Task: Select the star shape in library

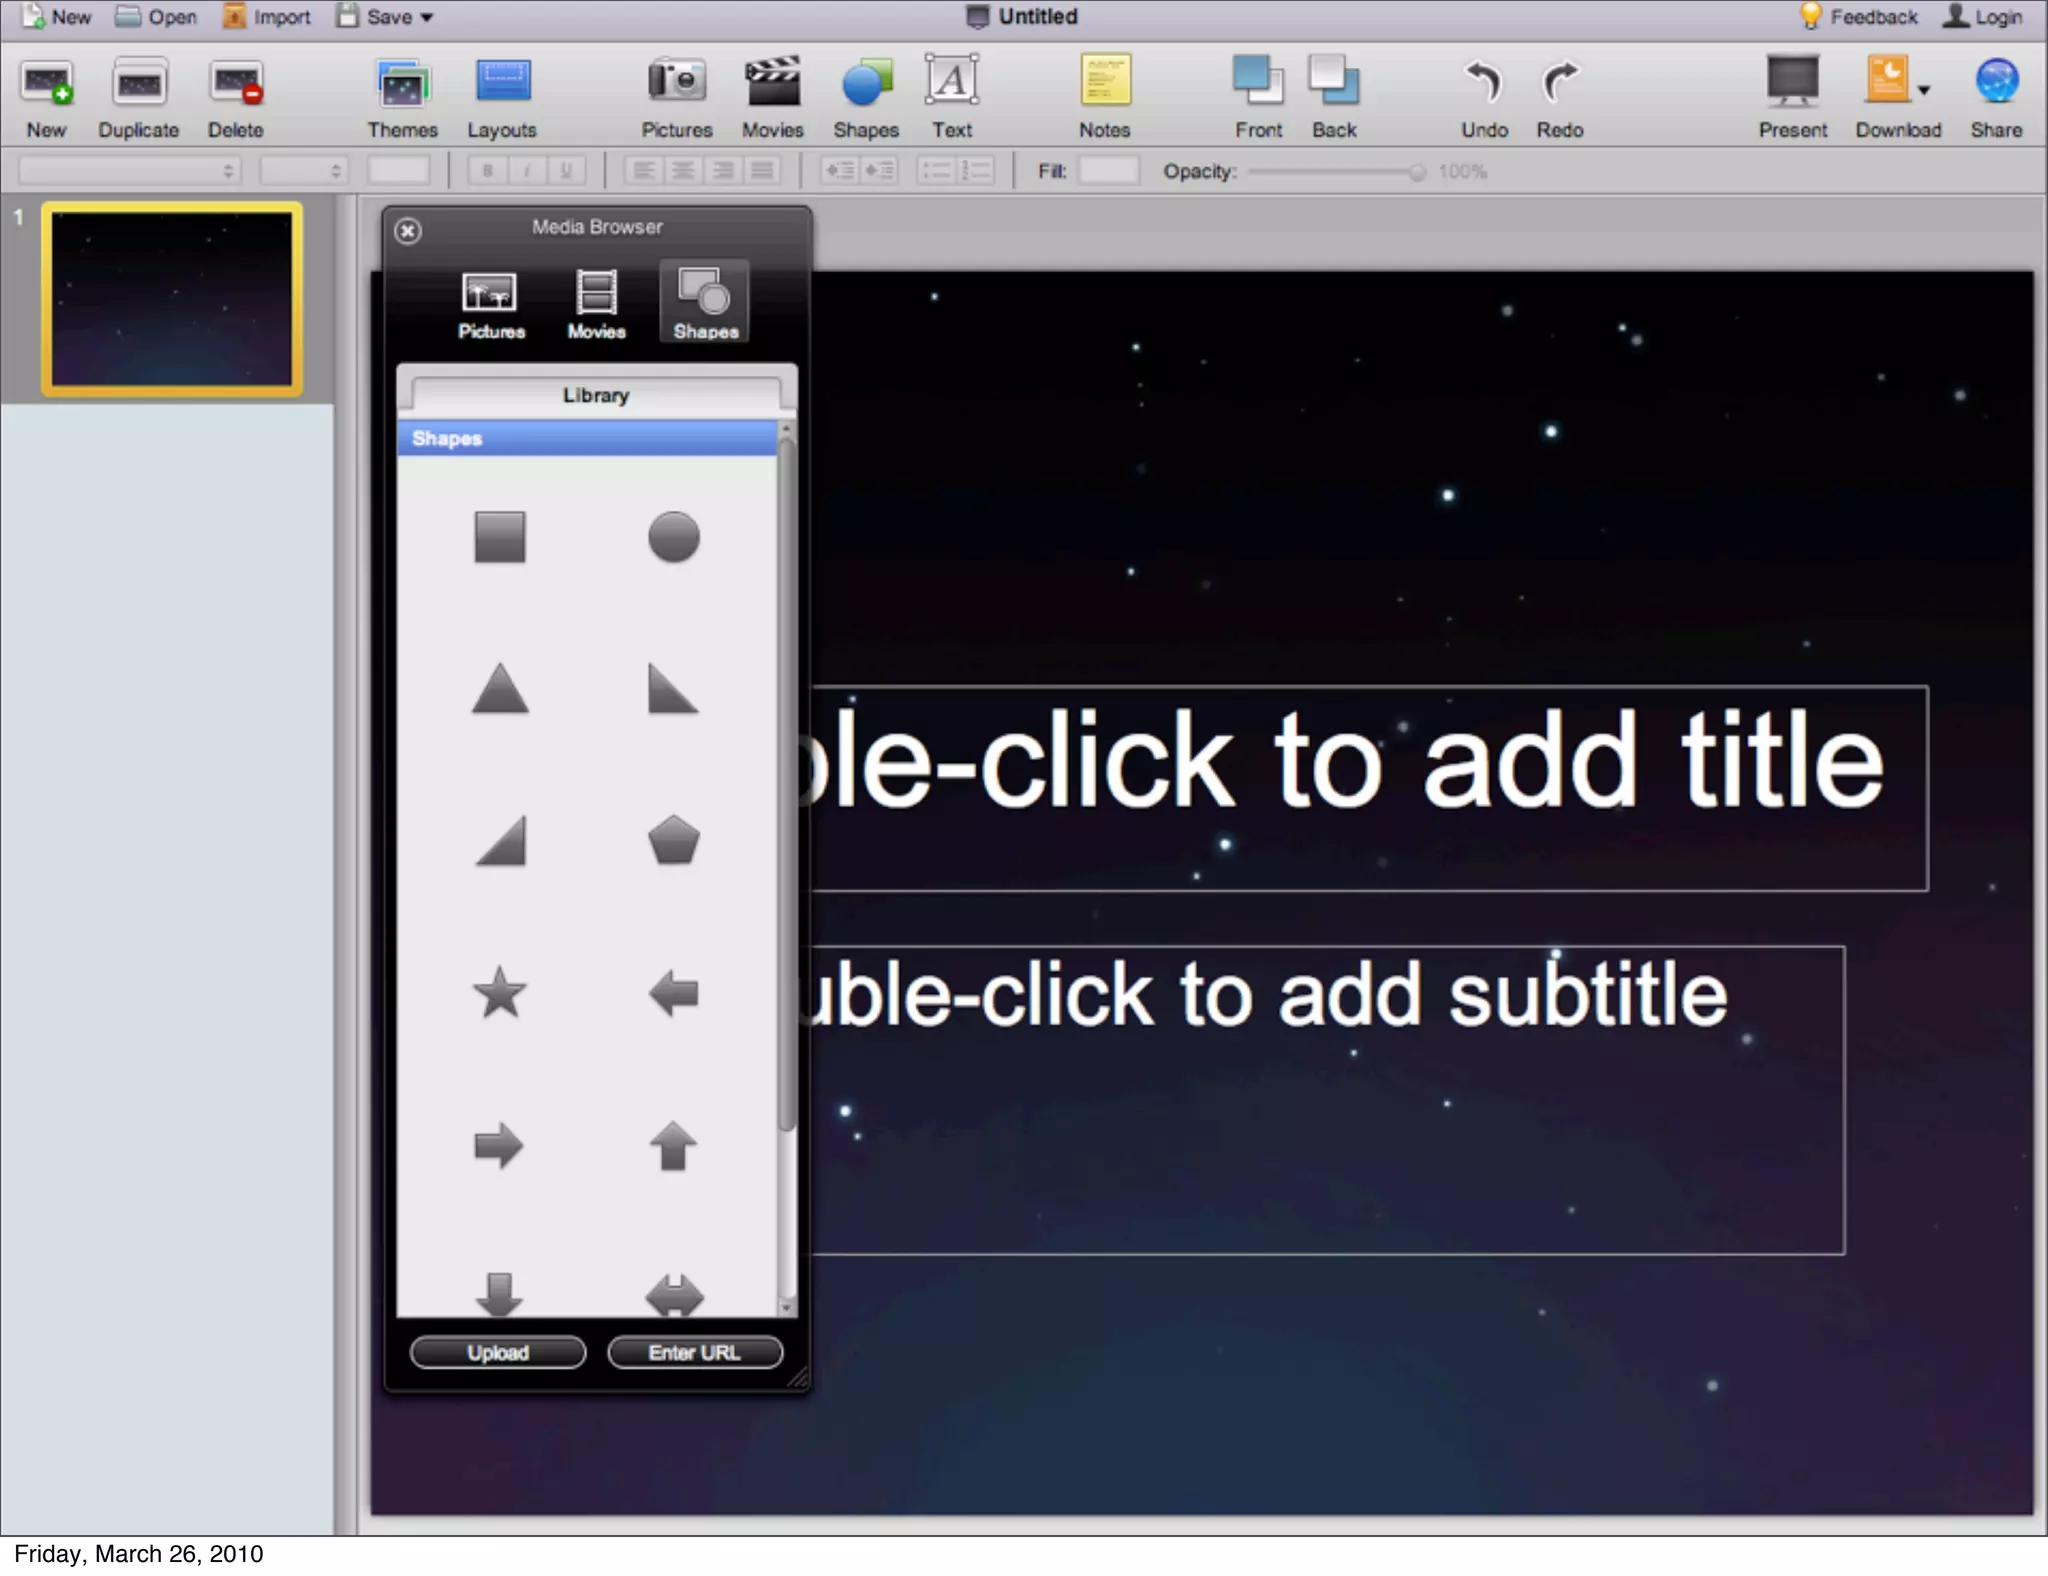Action: pyautogui.click(x=499, y=993)
